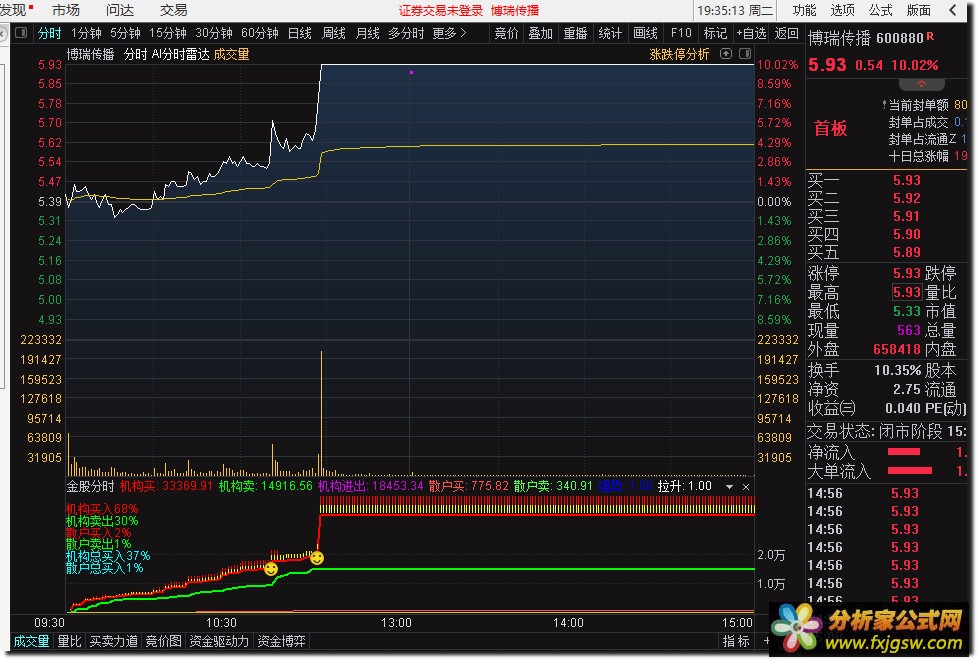Open the 功能 menu
This screenshot has width=979, height=660.
coord(804,10)
